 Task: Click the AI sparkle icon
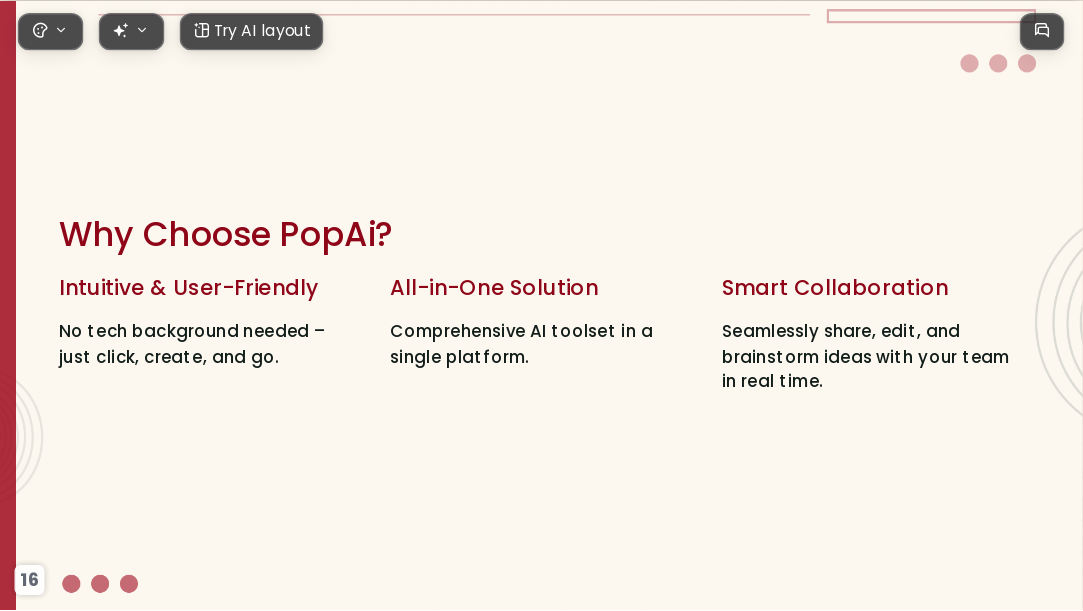tap(121, 30)
